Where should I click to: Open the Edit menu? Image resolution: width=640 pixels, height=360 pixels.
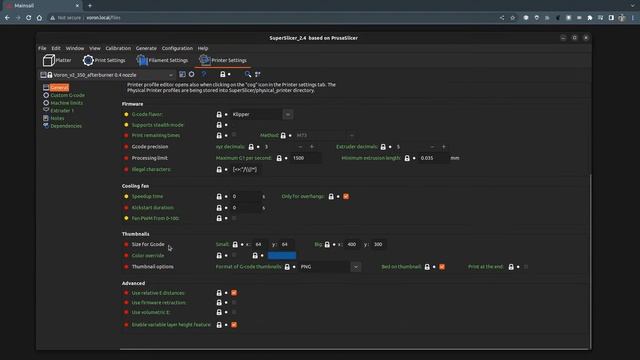point(56,48)
